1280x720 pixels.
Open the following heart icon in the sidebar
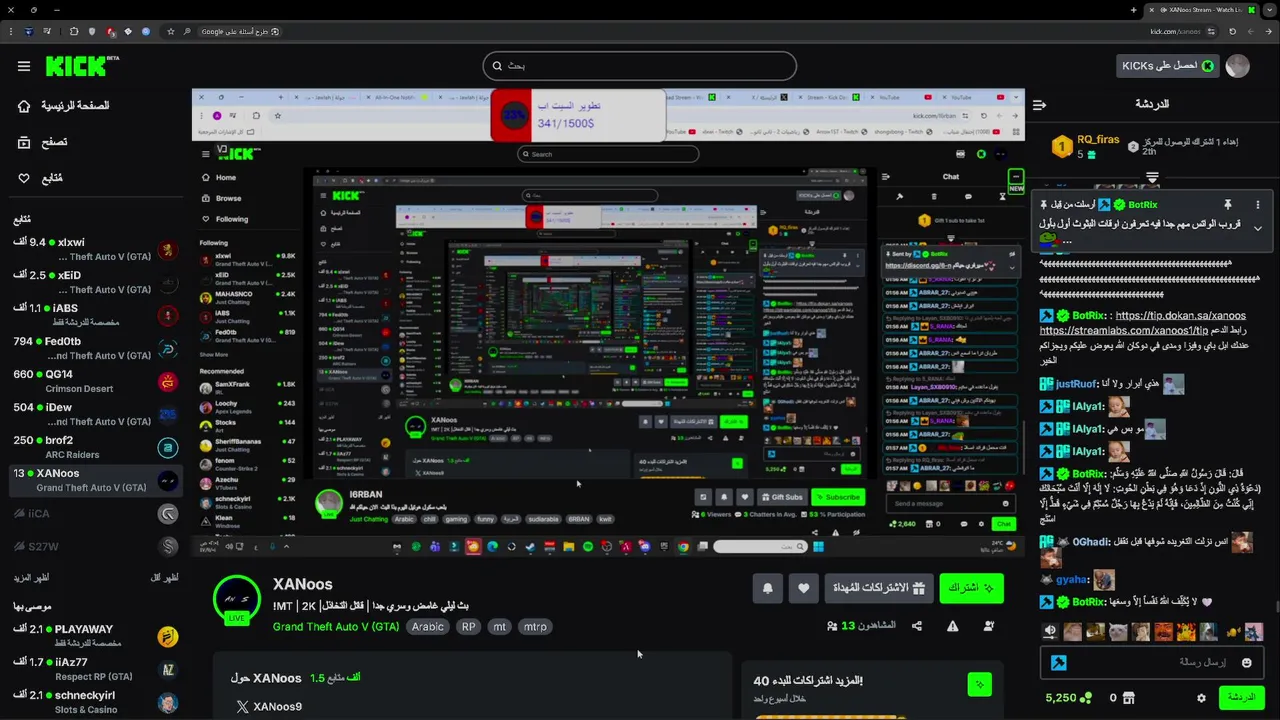tap(24, 178)
